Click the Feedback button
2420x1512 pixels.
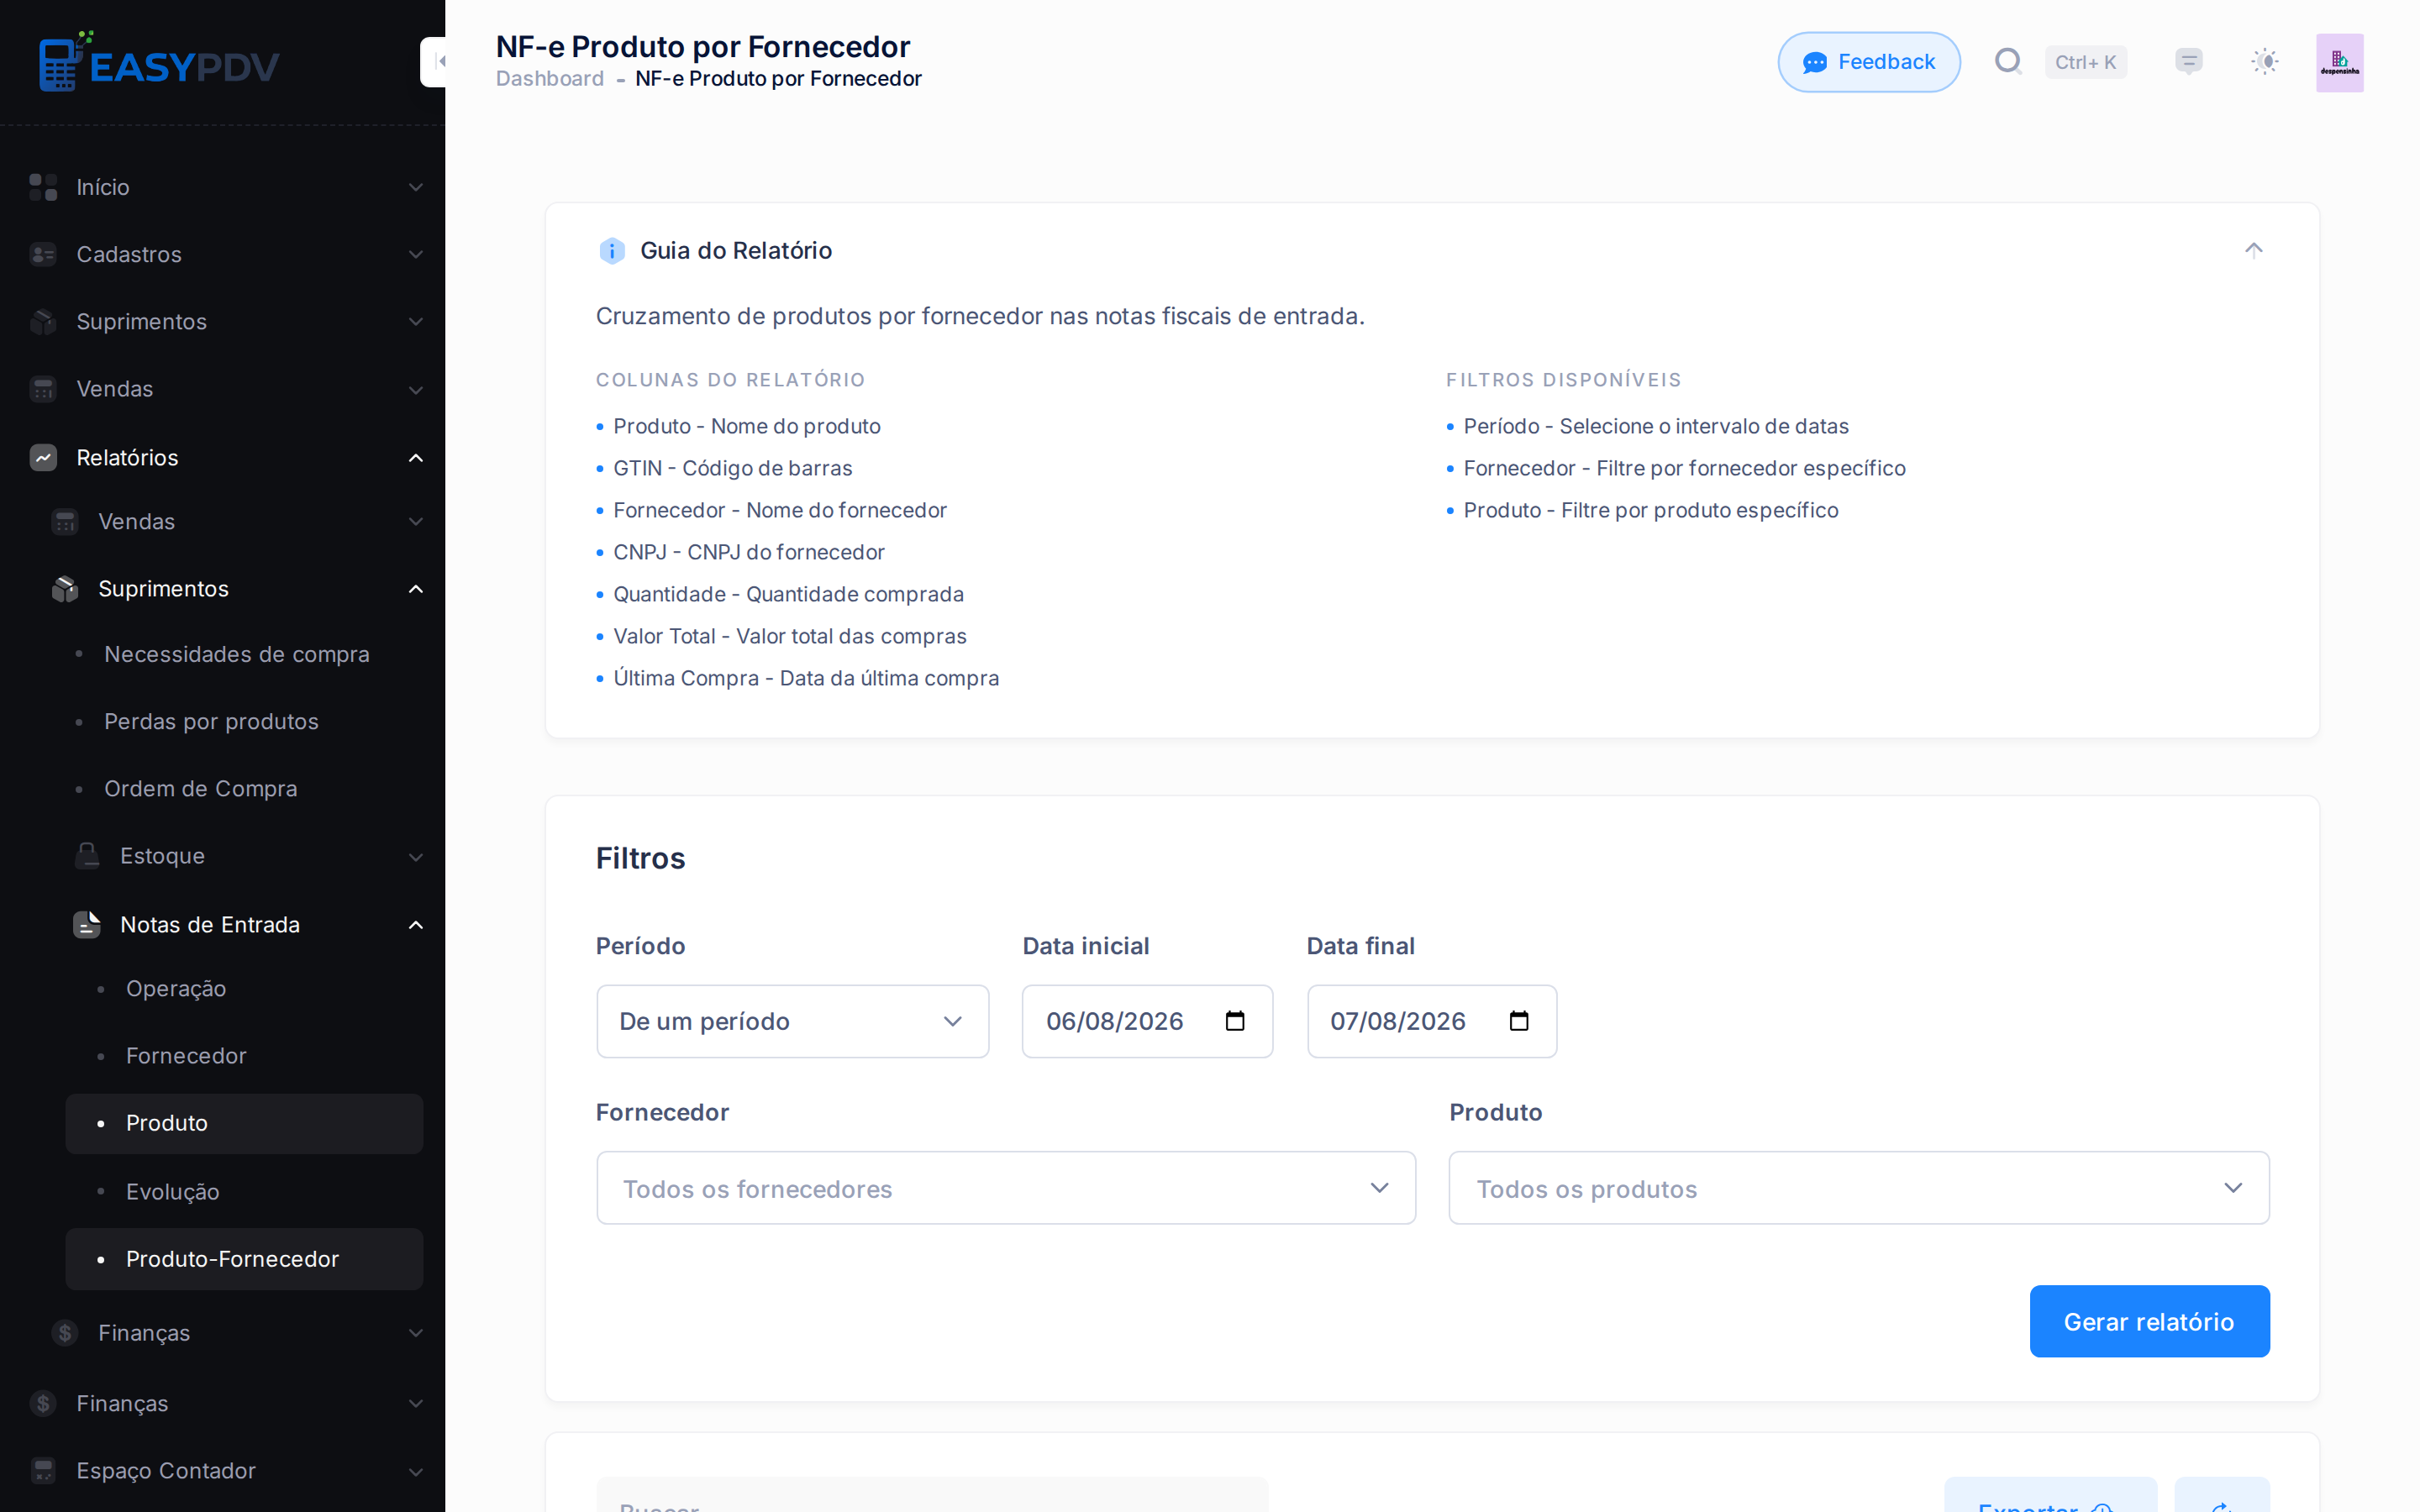(1869, 62)
